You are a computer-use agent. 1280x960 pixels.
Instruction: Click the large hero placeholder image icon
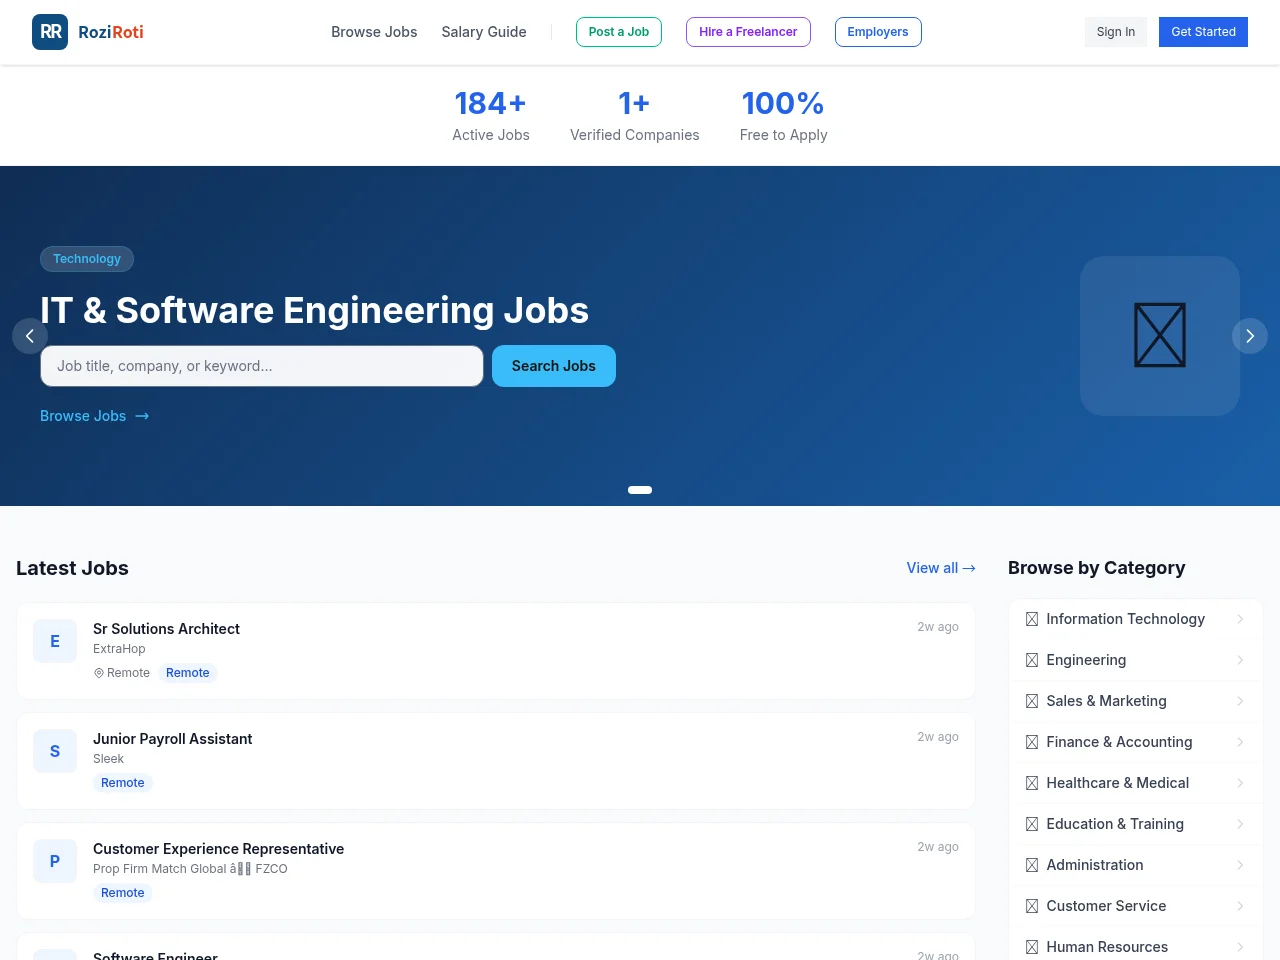point(1160,336)
